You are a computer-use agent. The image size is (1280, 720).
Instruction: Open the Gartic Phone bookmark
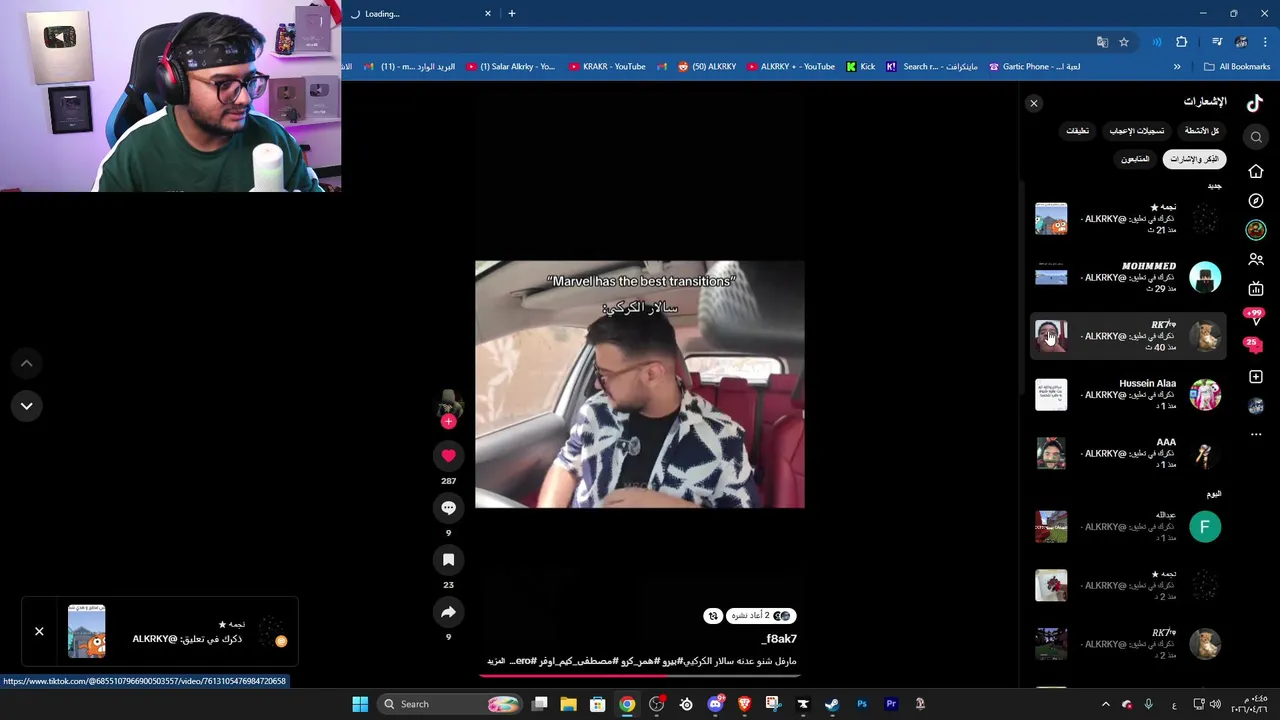pos(1034,66)
